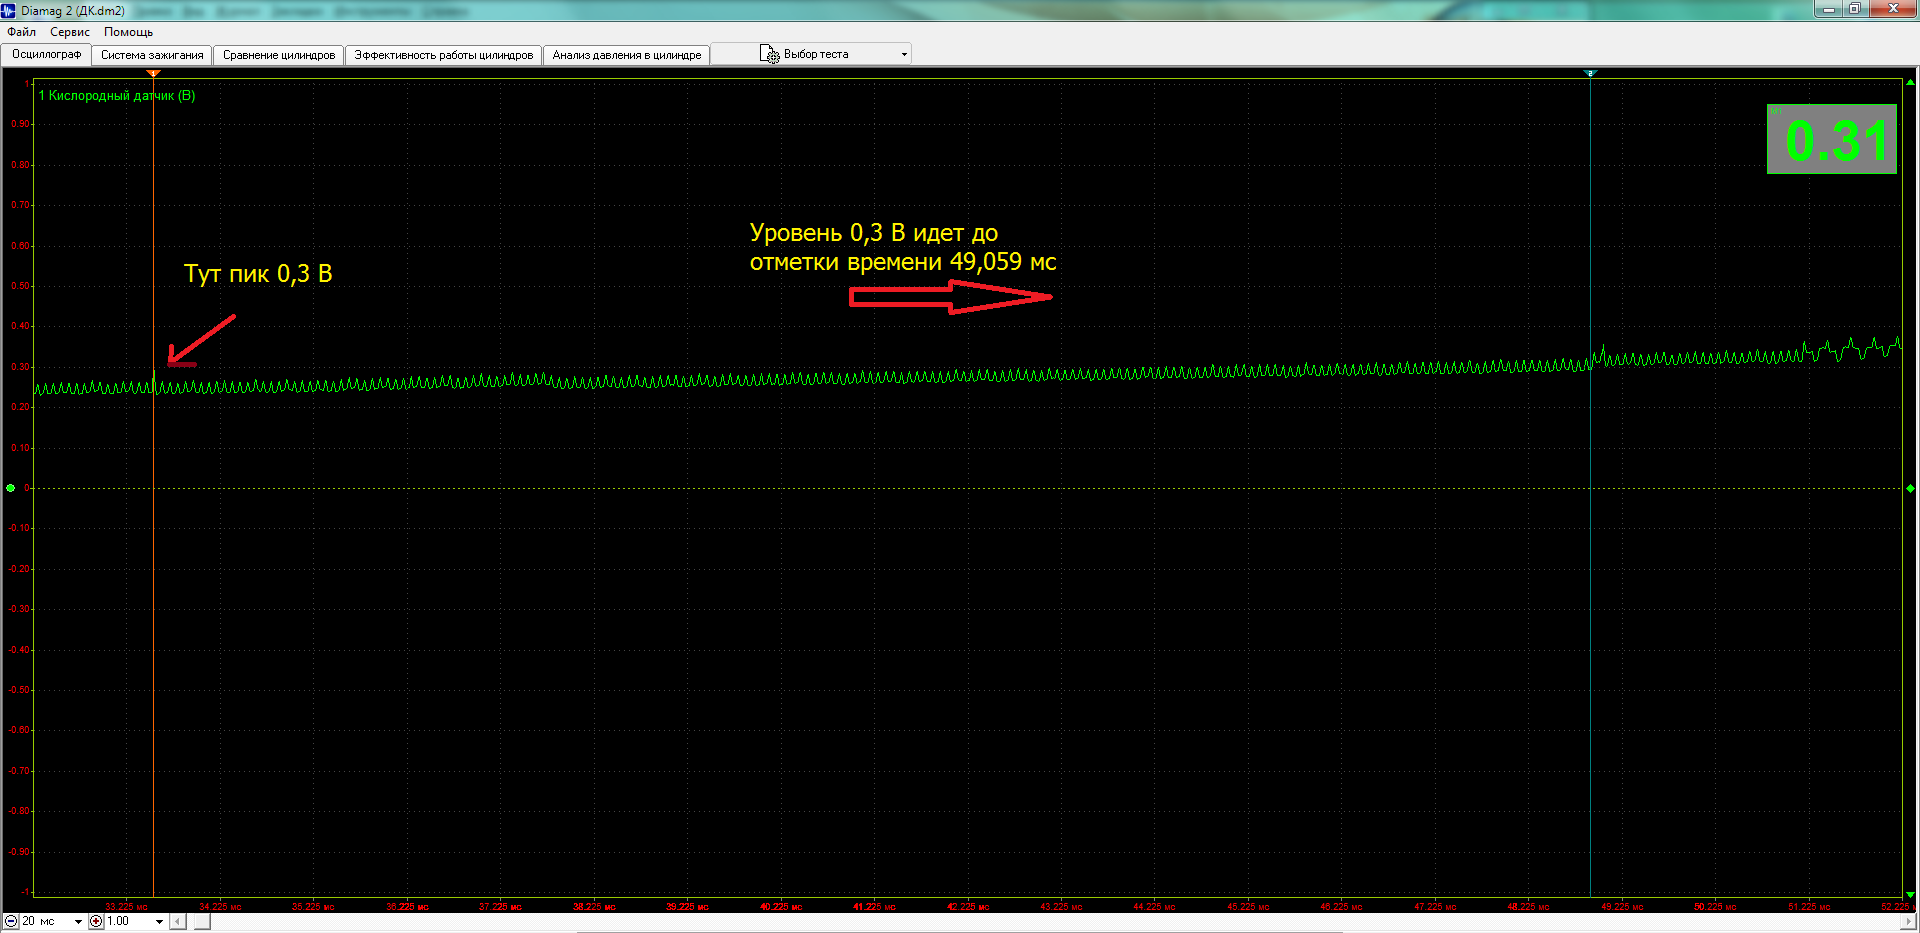The width and height of the screenshot is (1920, 933).
Task: Open the amplitude scale 1.00 dropdown
Action: click(x=159, y=921)
